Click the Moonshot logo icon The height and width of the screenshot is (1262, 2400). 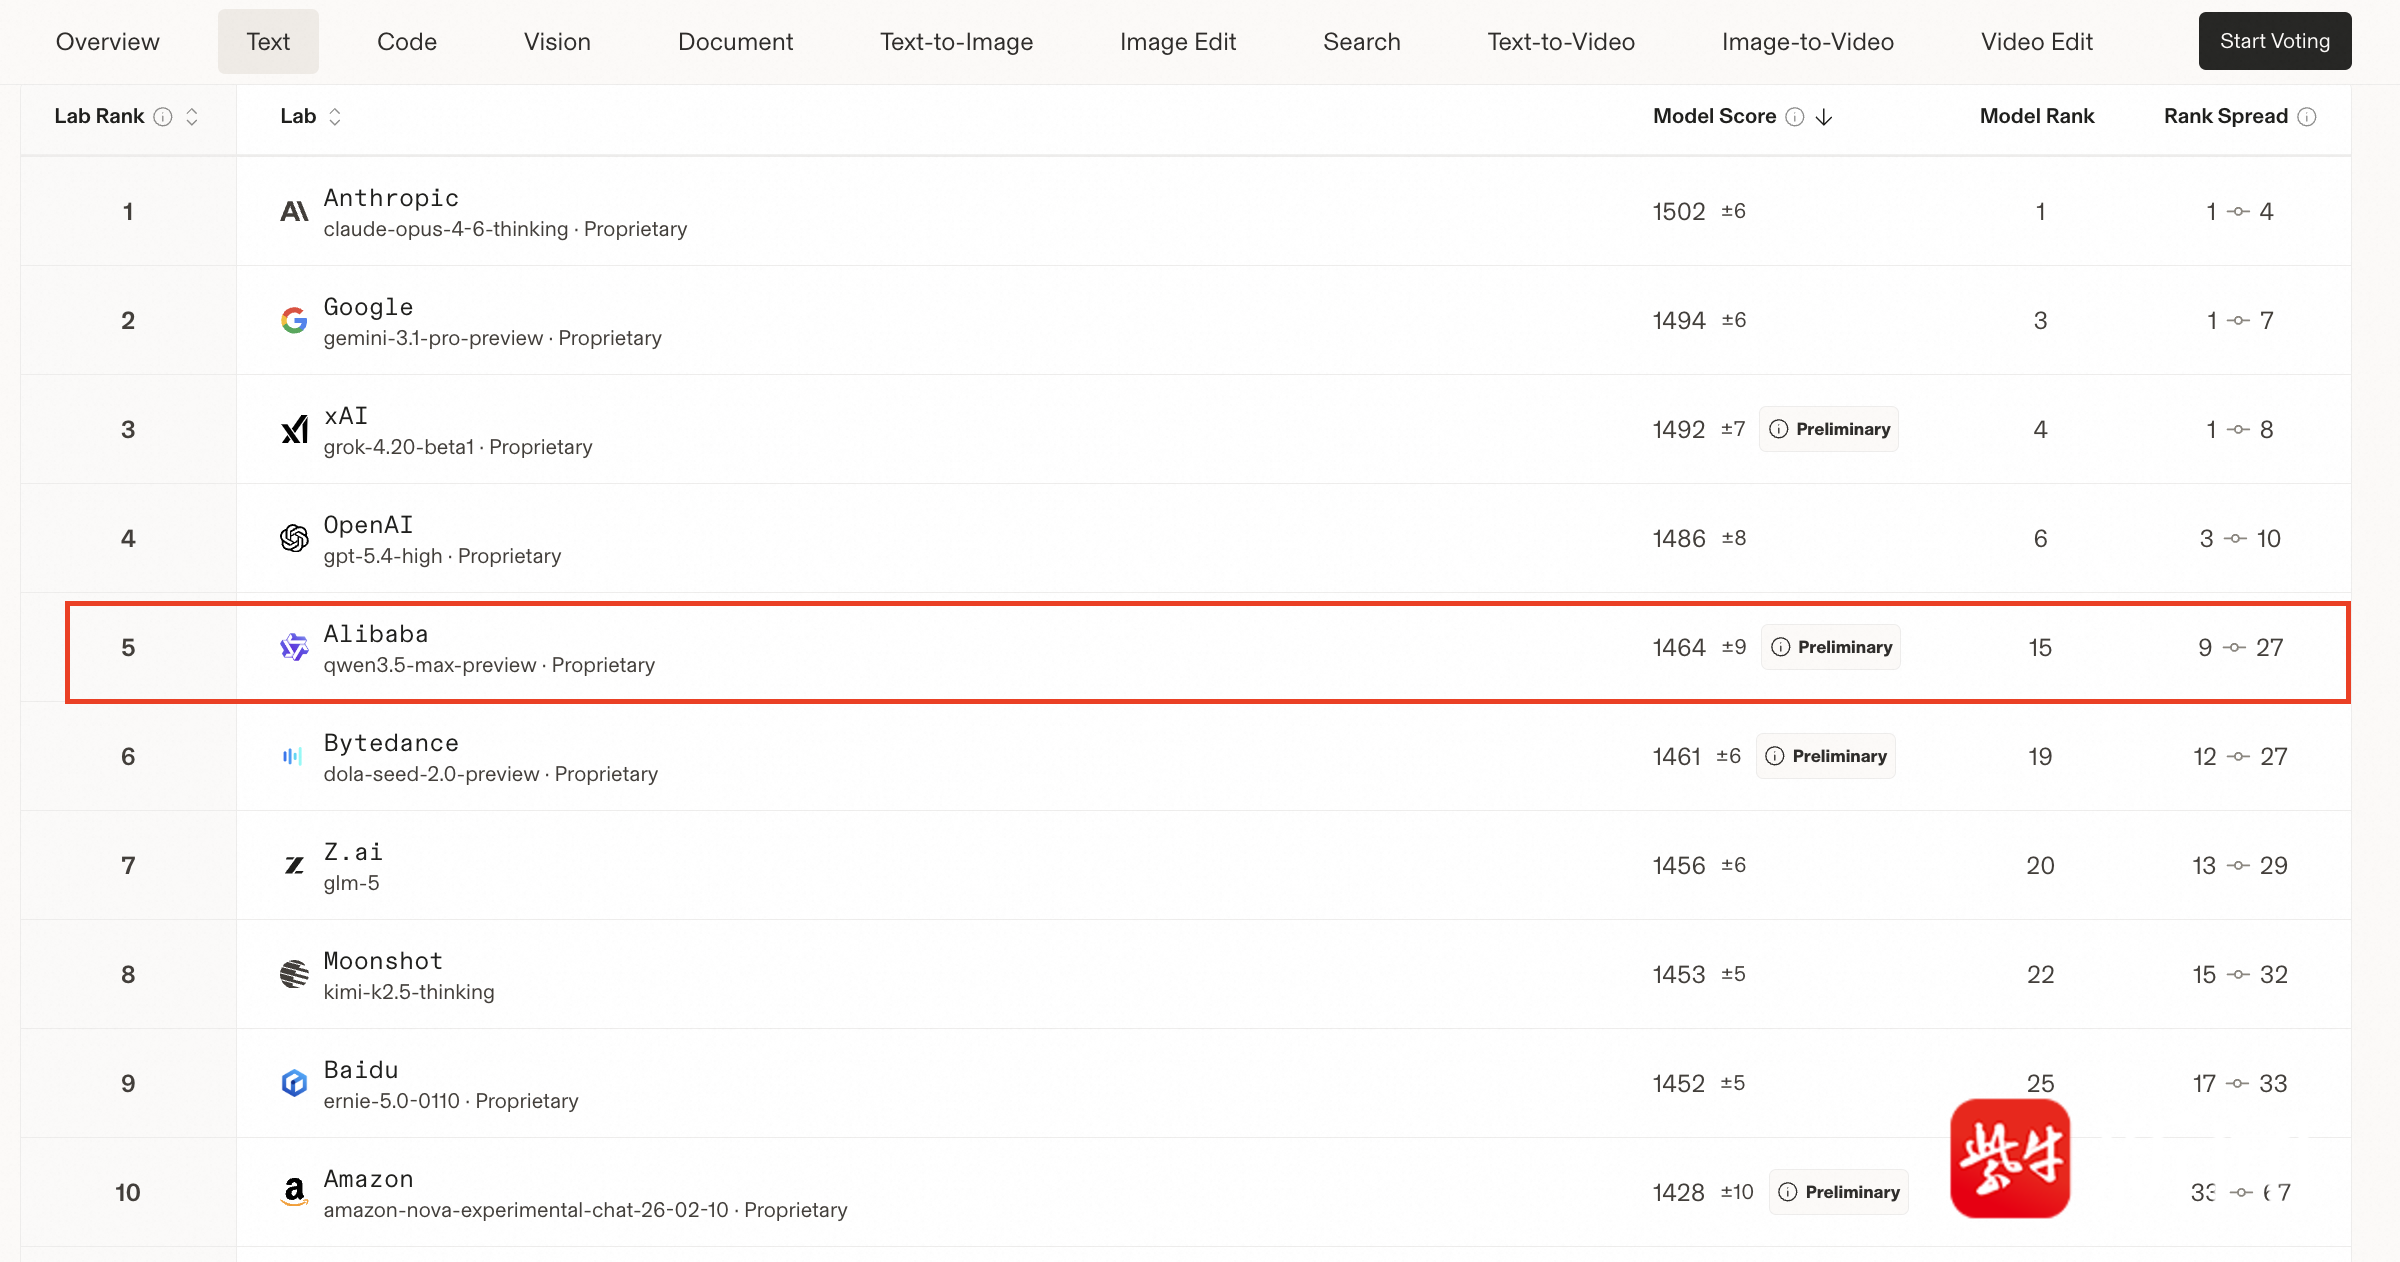click(294, 975)
